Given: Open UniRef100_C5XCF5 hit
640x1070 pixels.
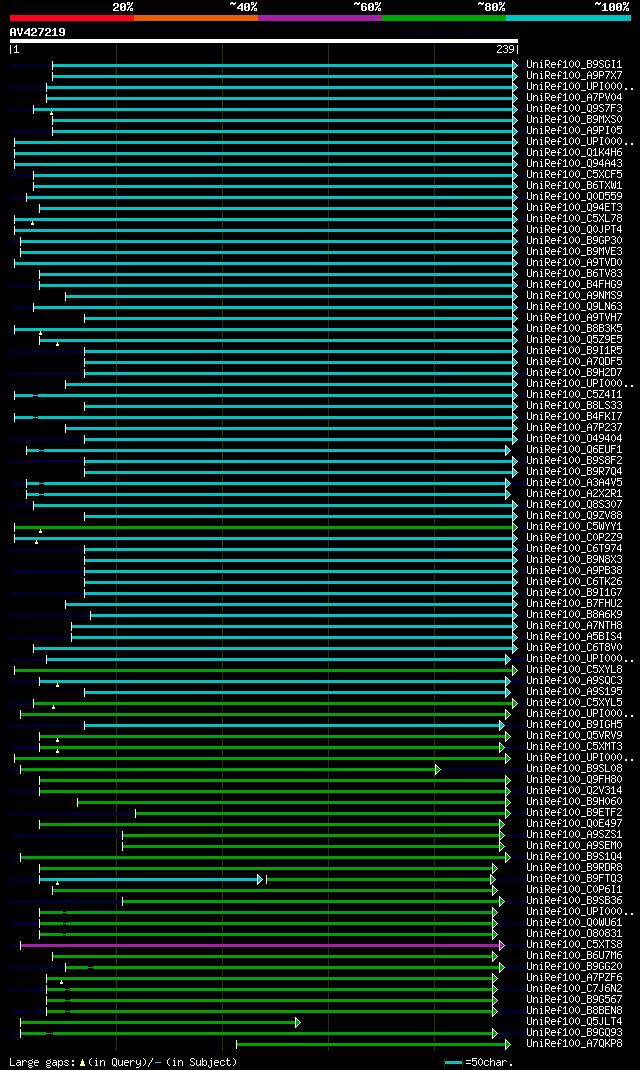Looking at the screenshot, I should pos(574,174).
